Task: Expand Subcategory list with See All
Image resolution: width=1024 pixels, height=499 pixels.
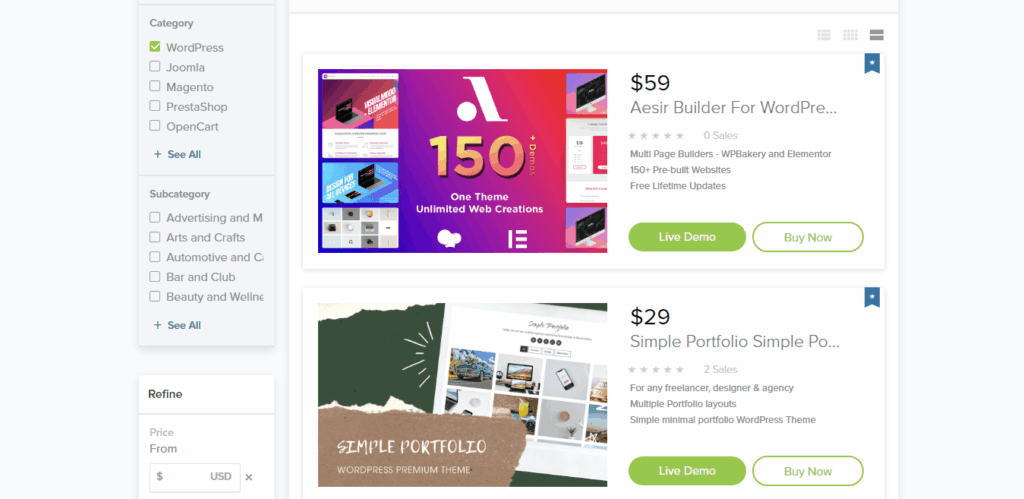Action: (177, 325)
